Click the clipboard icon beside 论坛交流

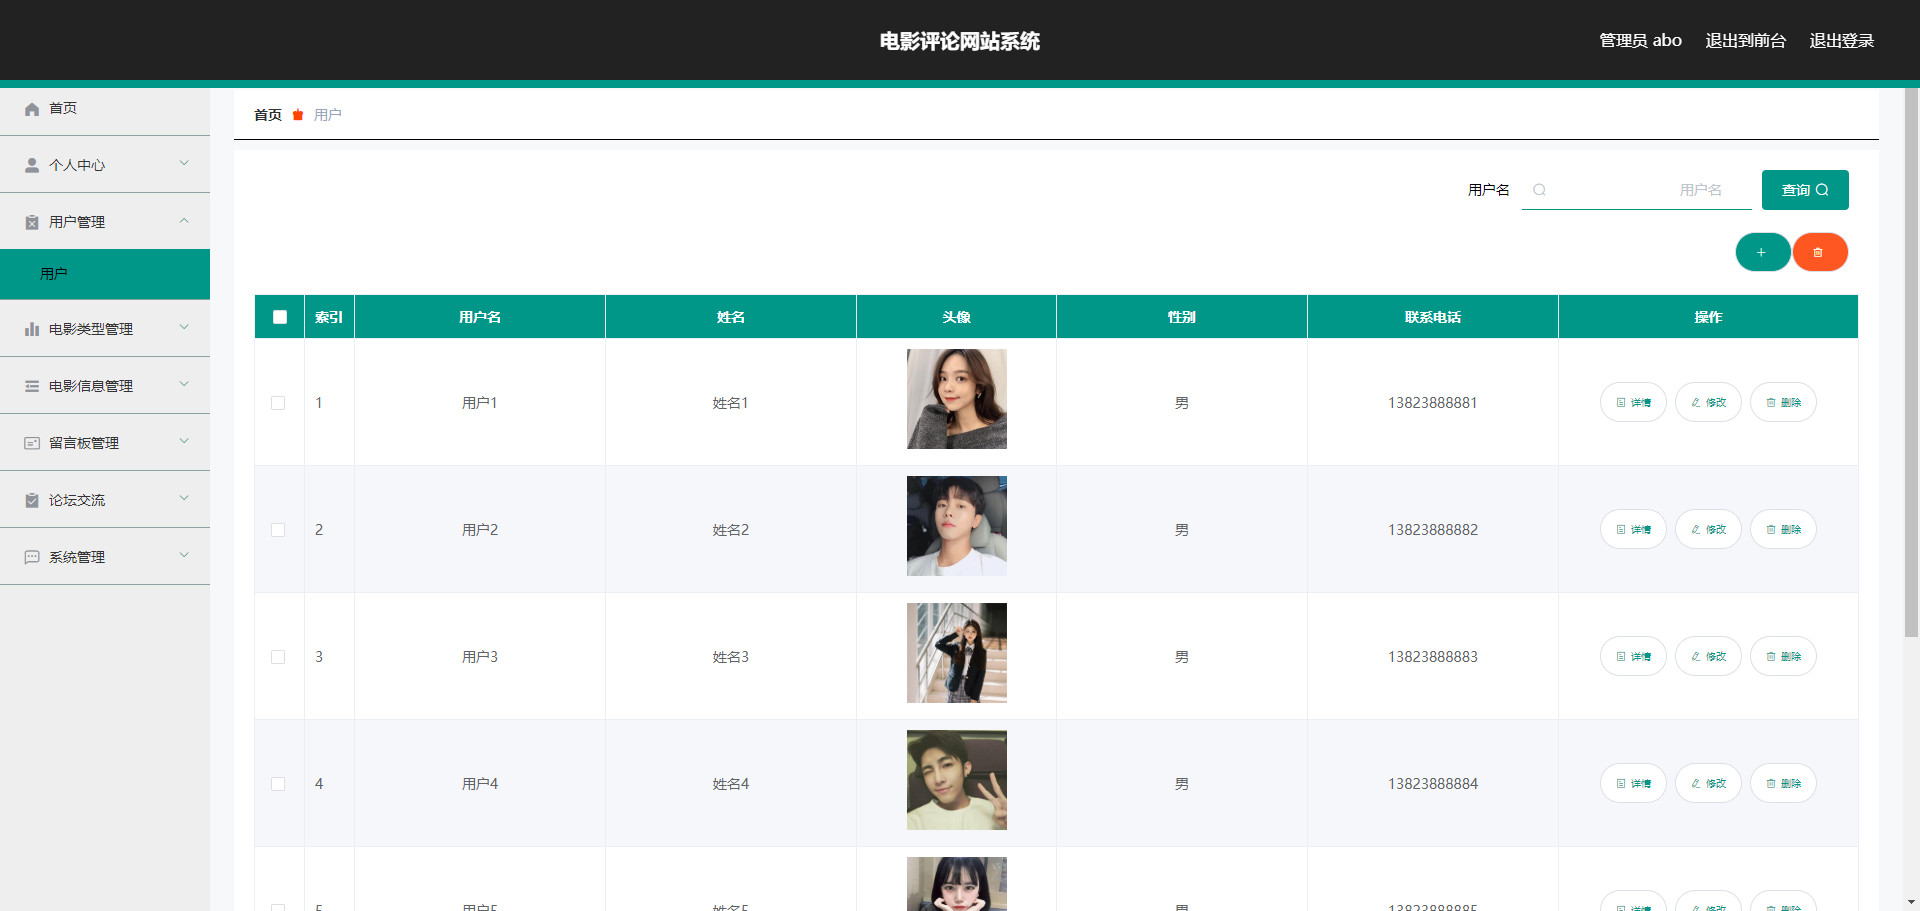32,500
